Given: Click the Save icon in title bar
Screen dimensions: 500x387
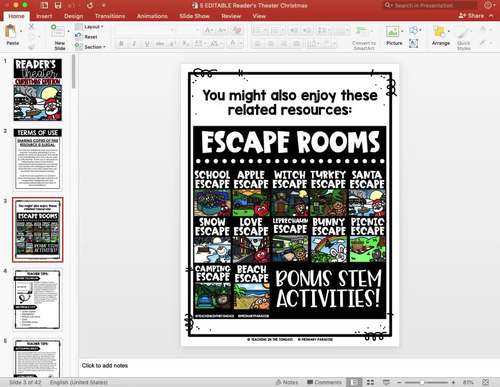Looking at the screenshot, I should pyautogui.click(x=58, y=5).
